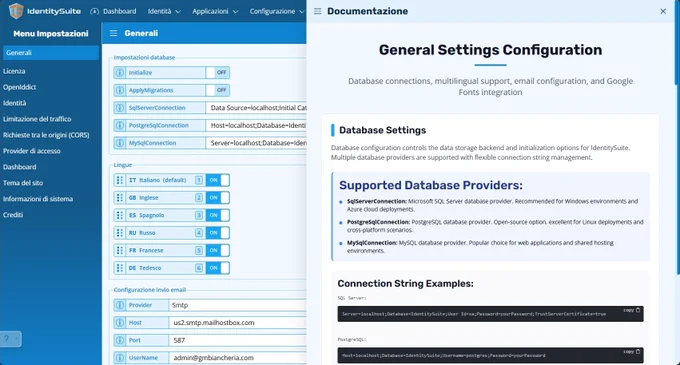
Task: Open Provider di accesso settings
Action: click(32, 151)
